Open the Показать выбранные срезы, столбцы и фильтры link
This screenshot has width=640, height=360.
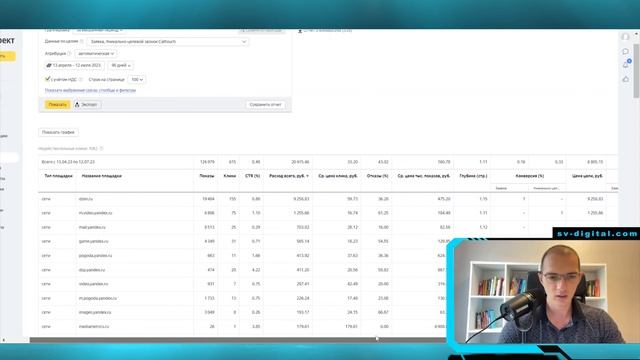point(90,90)
